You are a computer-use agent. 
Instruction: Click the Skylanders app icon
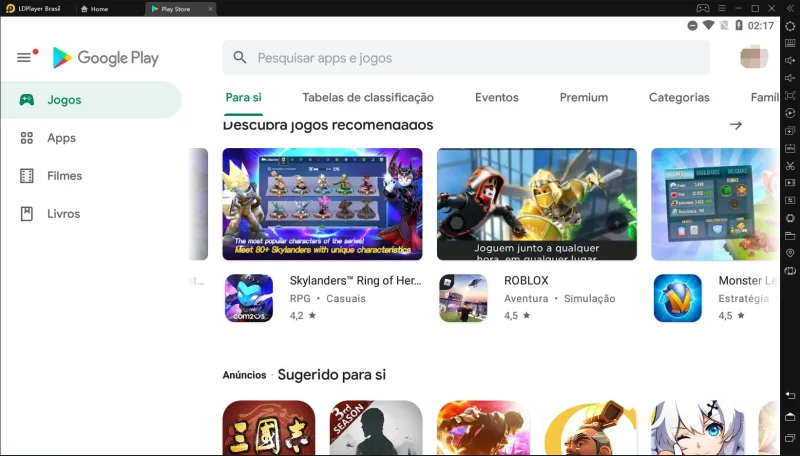[249, 298]
